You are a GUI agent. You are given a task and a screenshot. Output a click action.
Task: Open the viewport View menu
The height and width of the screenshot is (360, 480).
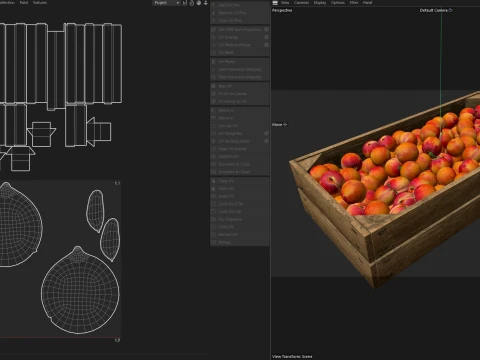click(x=285, y=3)
